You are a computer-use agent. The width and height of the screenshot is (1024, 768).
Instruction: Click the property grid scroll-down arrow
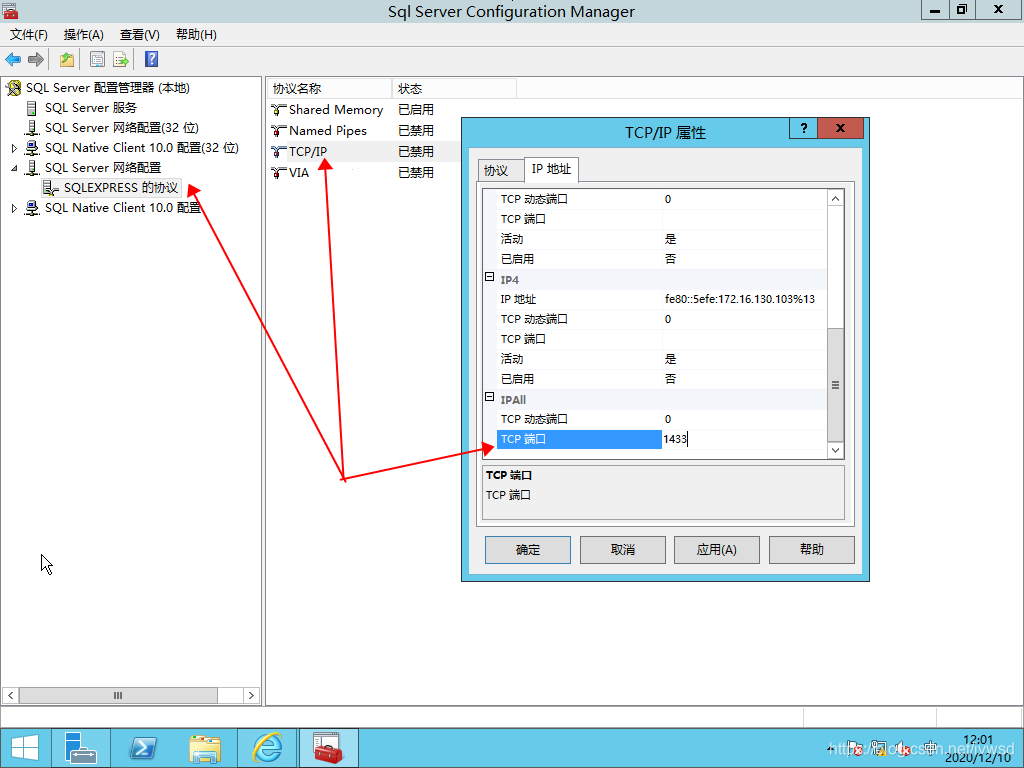[836, 451]
